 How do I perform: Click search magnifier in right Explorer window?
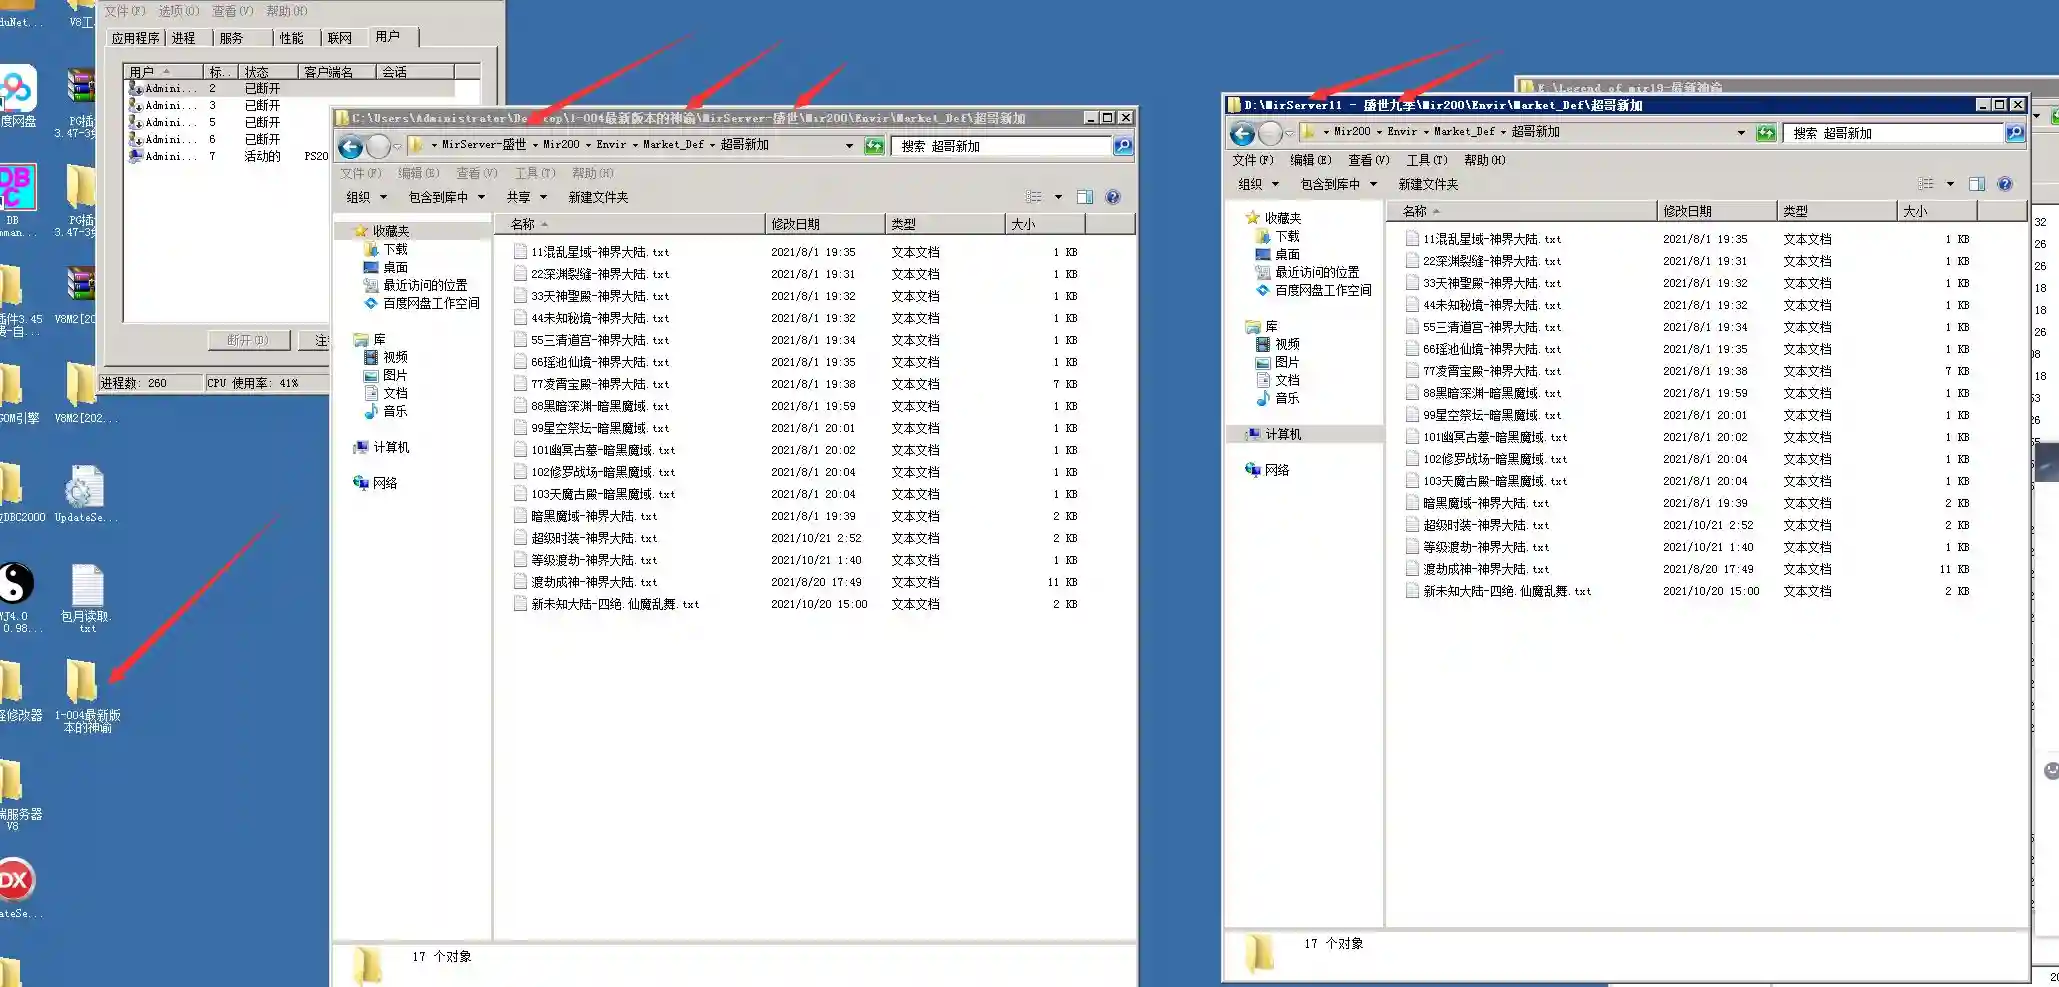(2015, 133)
